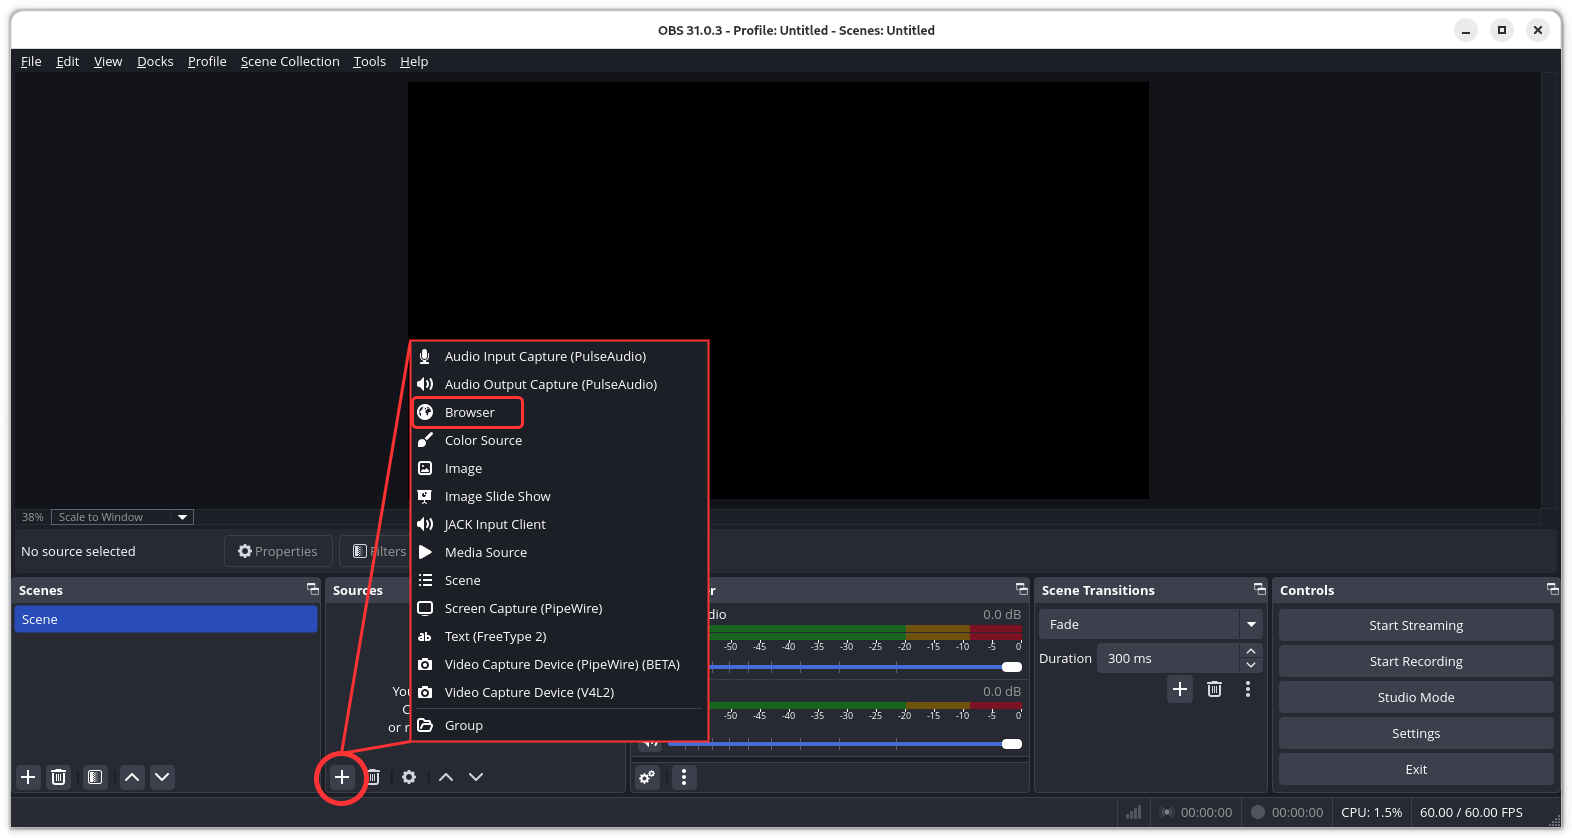1572x838 pixels.
Task: Open the Scene Collection menu
Action: pos(290,61)
